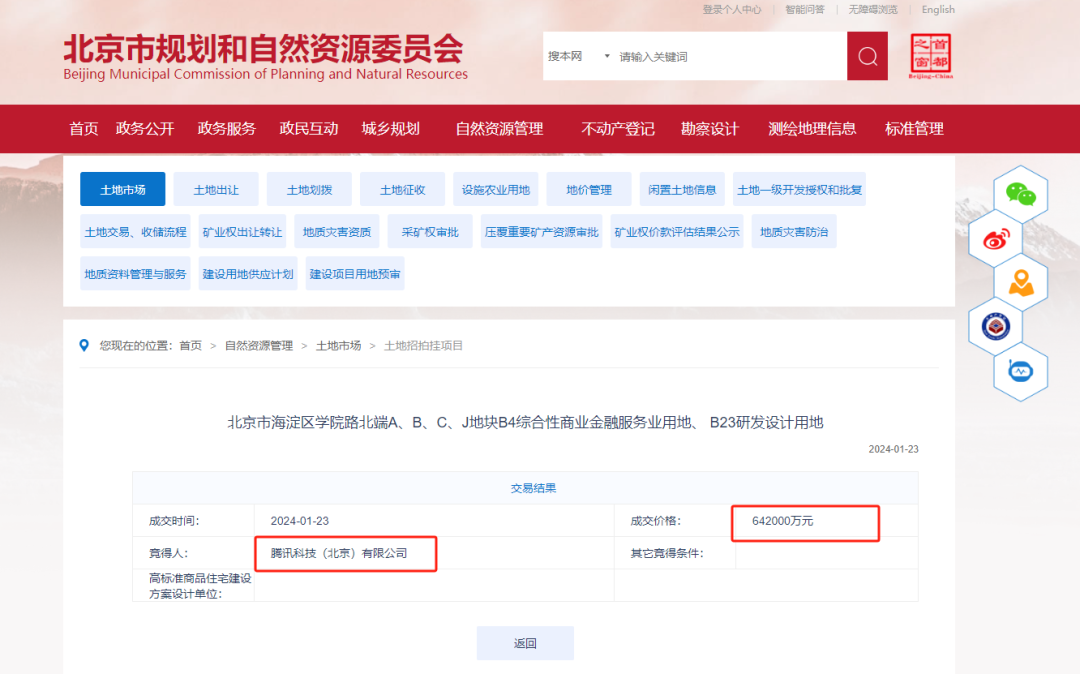The height and width of the screenshot is (674, 1080).
Task: Switch to the 土地出让 tab
Action: click(216, 189)
